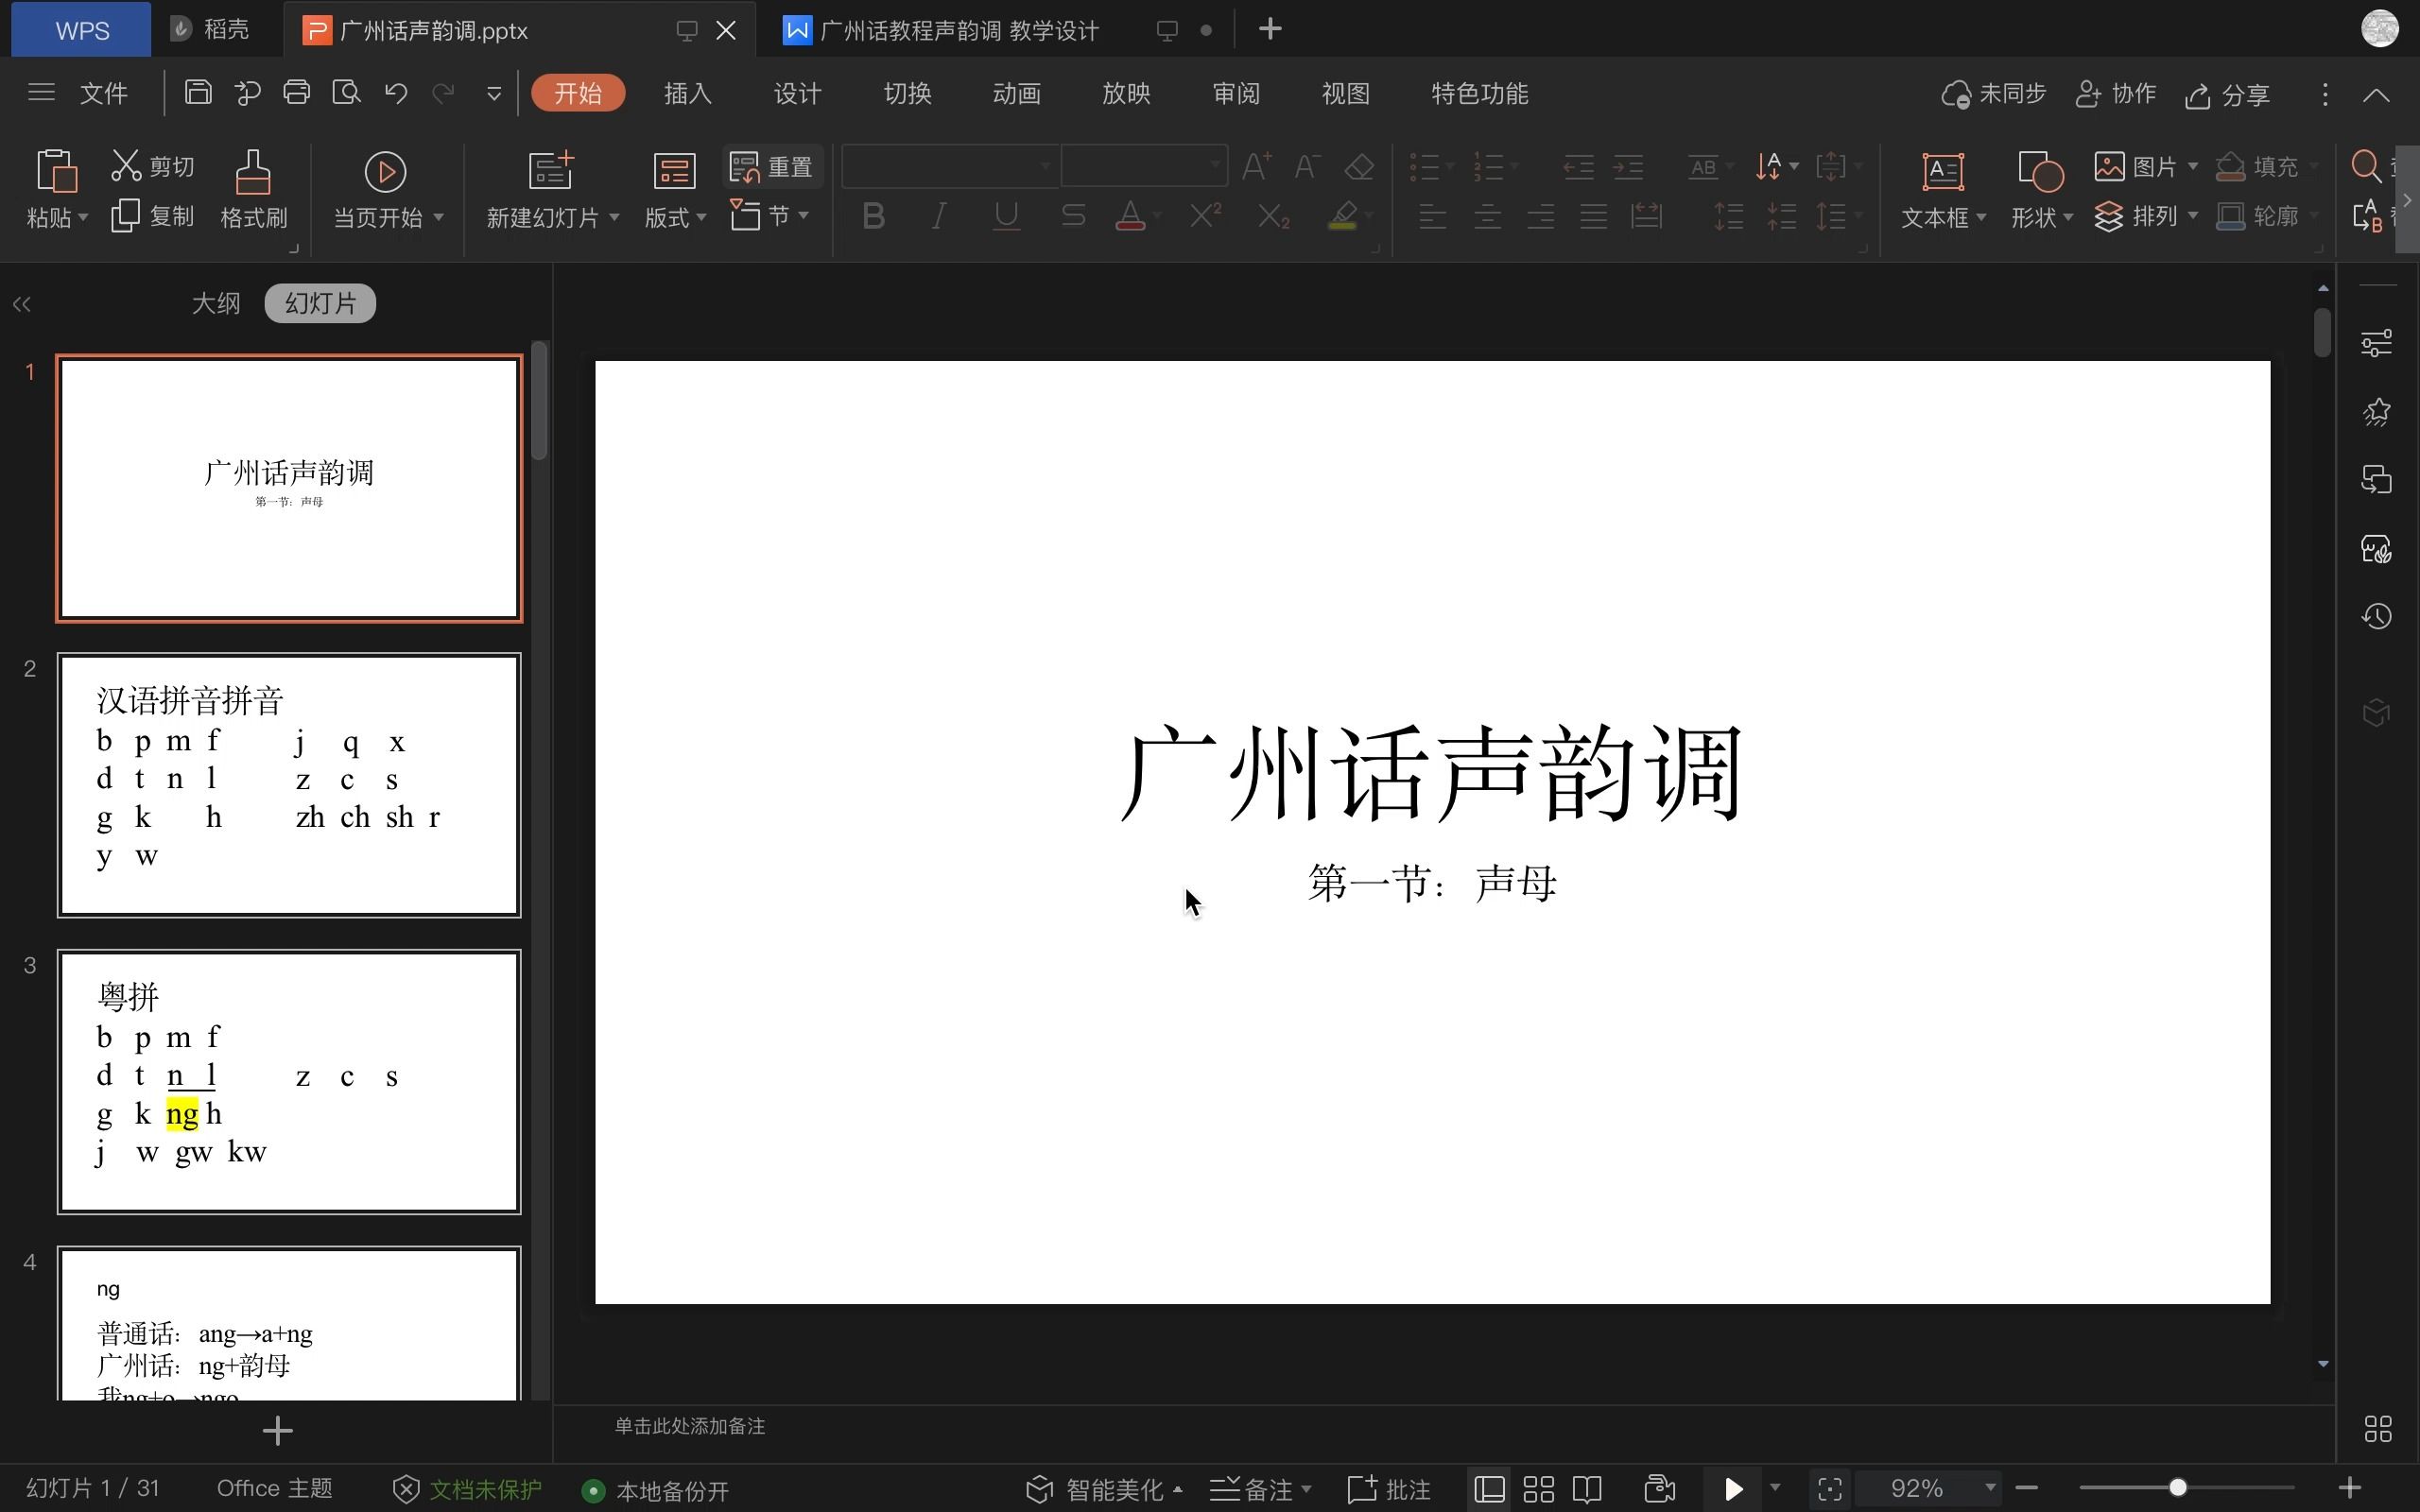The image size is (2420, 1512).
Task: Play slideshow from status bar
Action: pyautogui.click(x=1735, y=1489)
